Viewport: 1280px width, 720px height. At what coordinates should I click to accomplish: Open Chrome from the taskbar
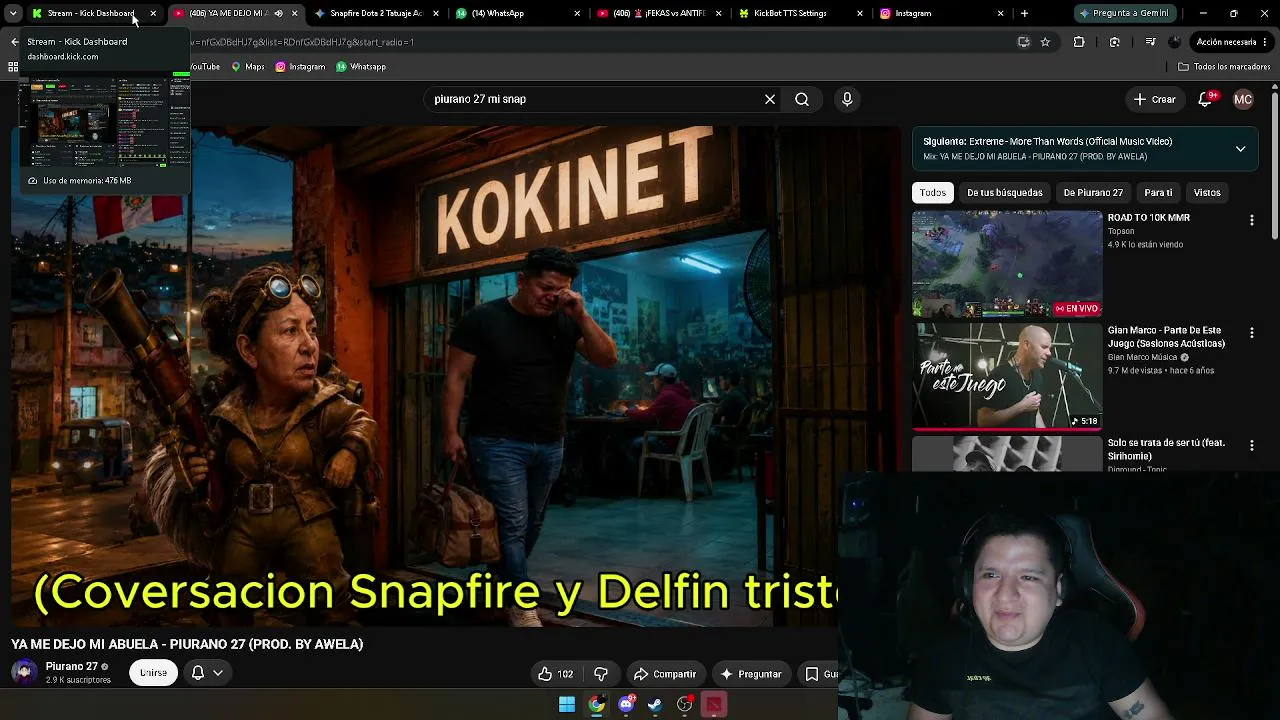(596, 705)
